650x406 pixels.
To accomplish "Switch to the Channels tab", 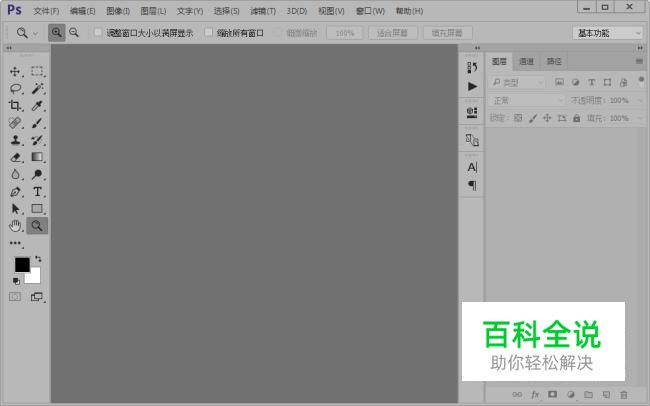I will [x=526, y=61].
